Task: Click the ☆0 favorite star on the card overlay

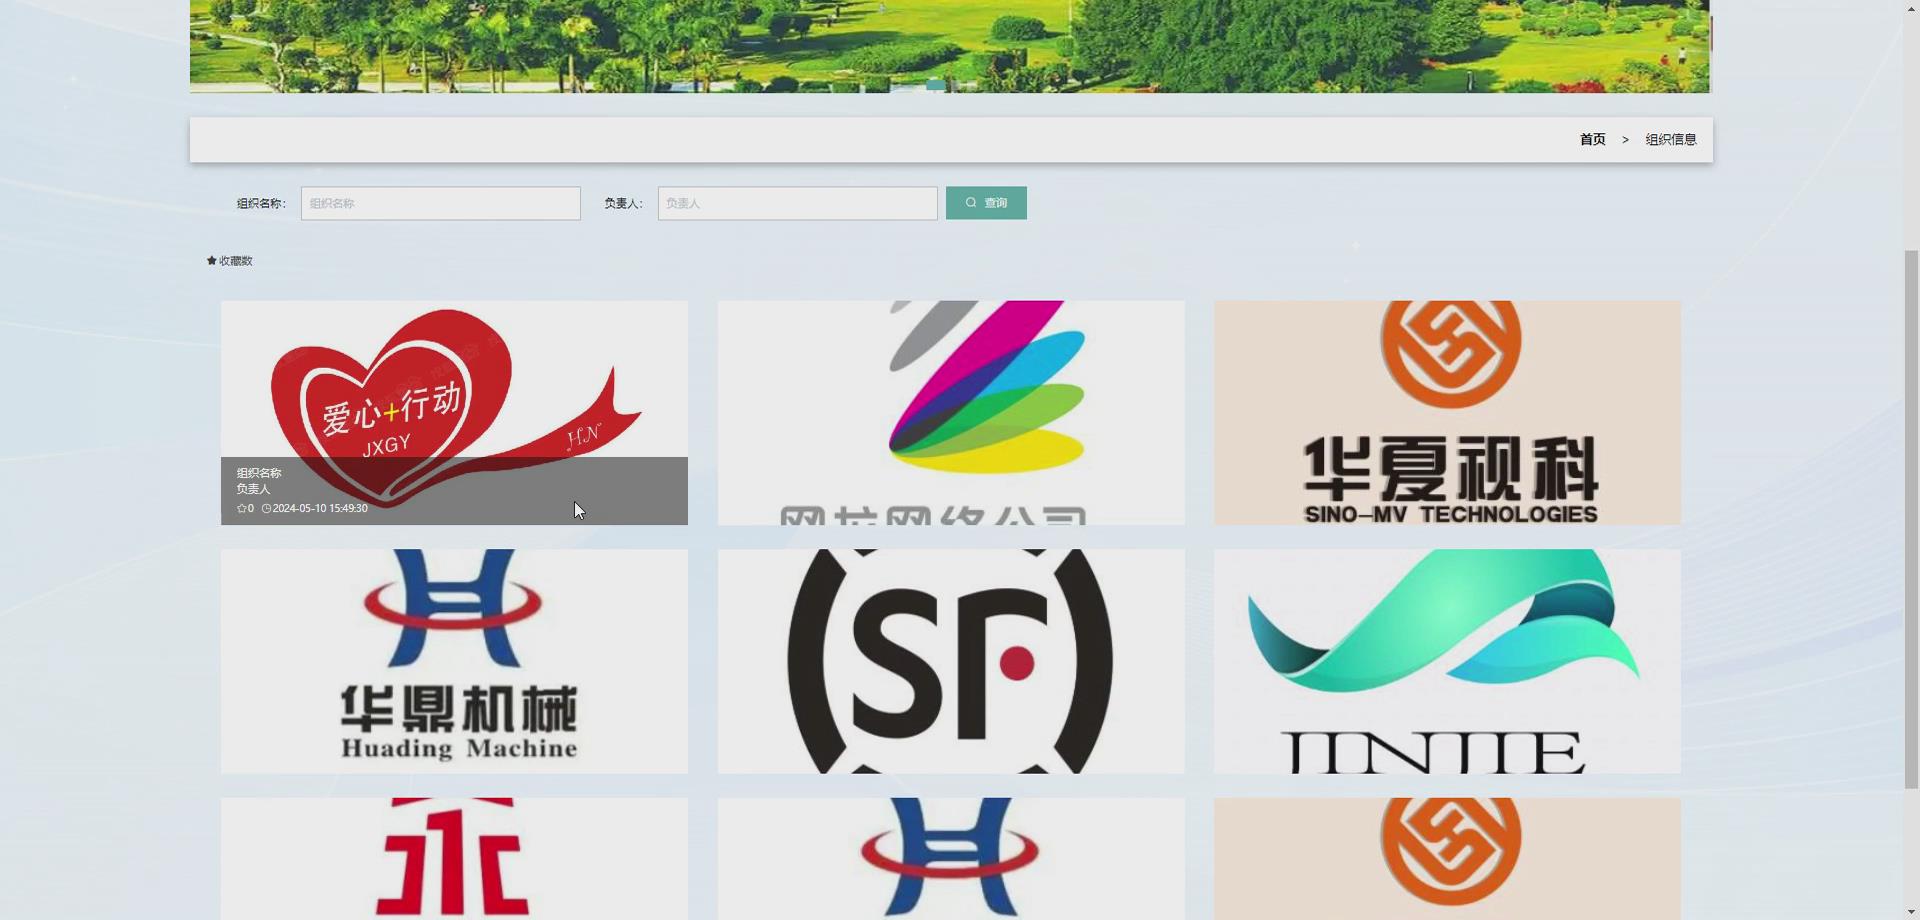Action: click(x=243, y=508)
